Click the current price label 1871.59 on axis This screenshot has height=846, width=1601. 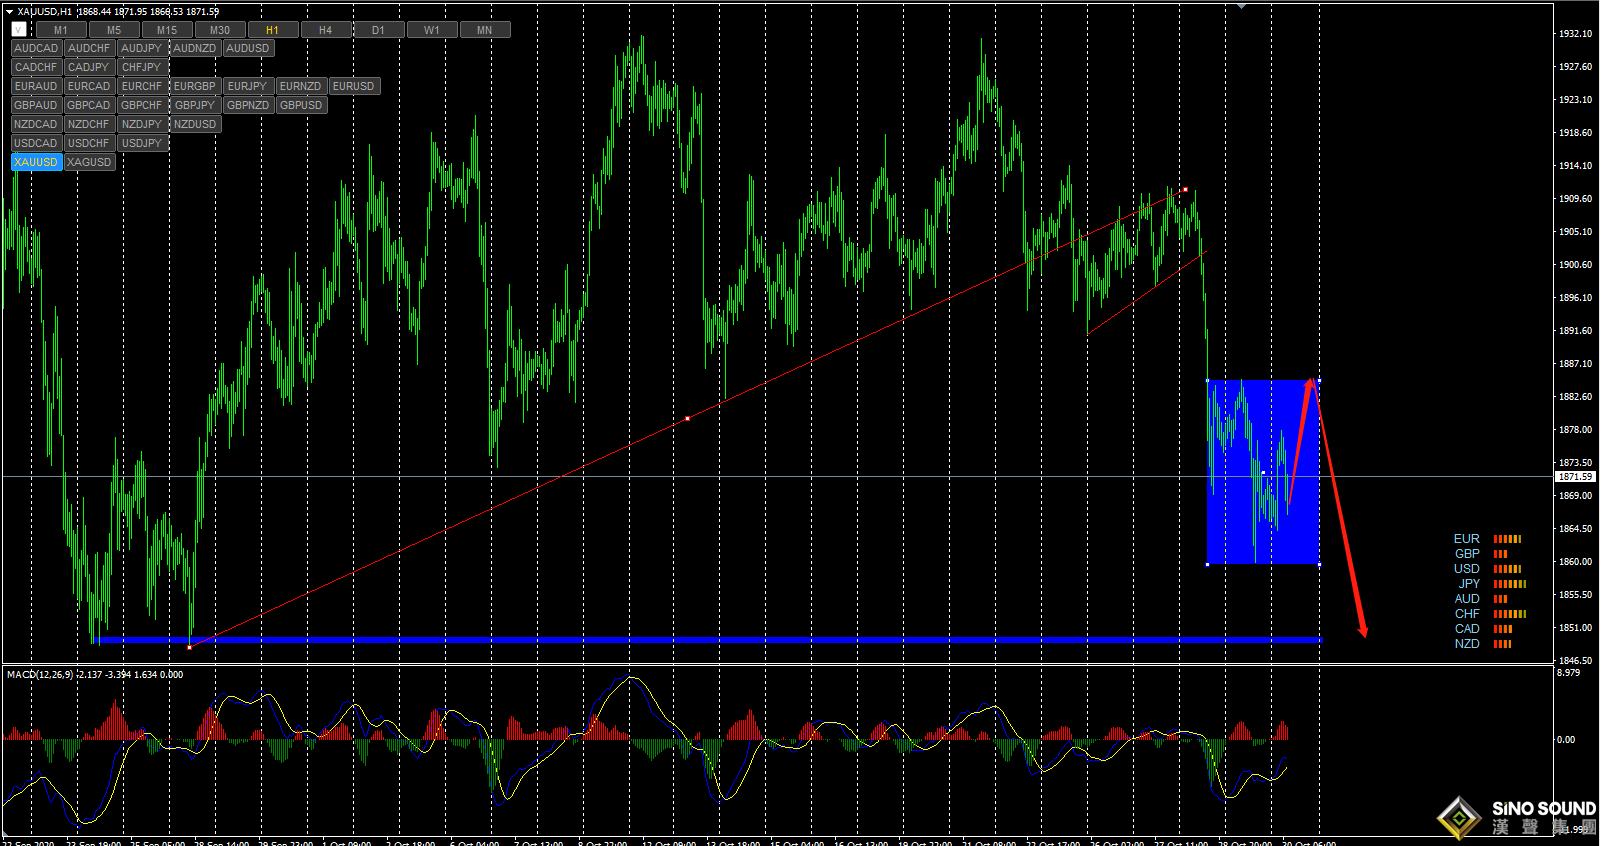click(x=1575, y=477)
